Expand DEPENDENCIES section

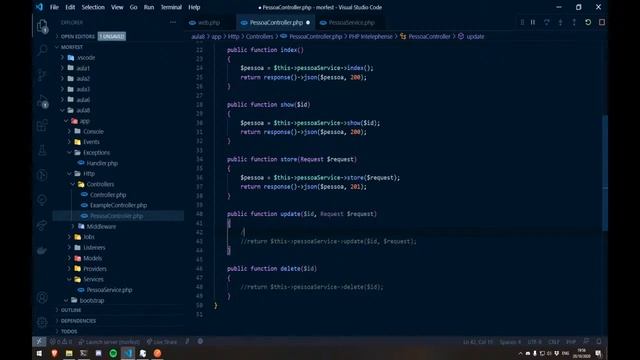click(78, 321)
